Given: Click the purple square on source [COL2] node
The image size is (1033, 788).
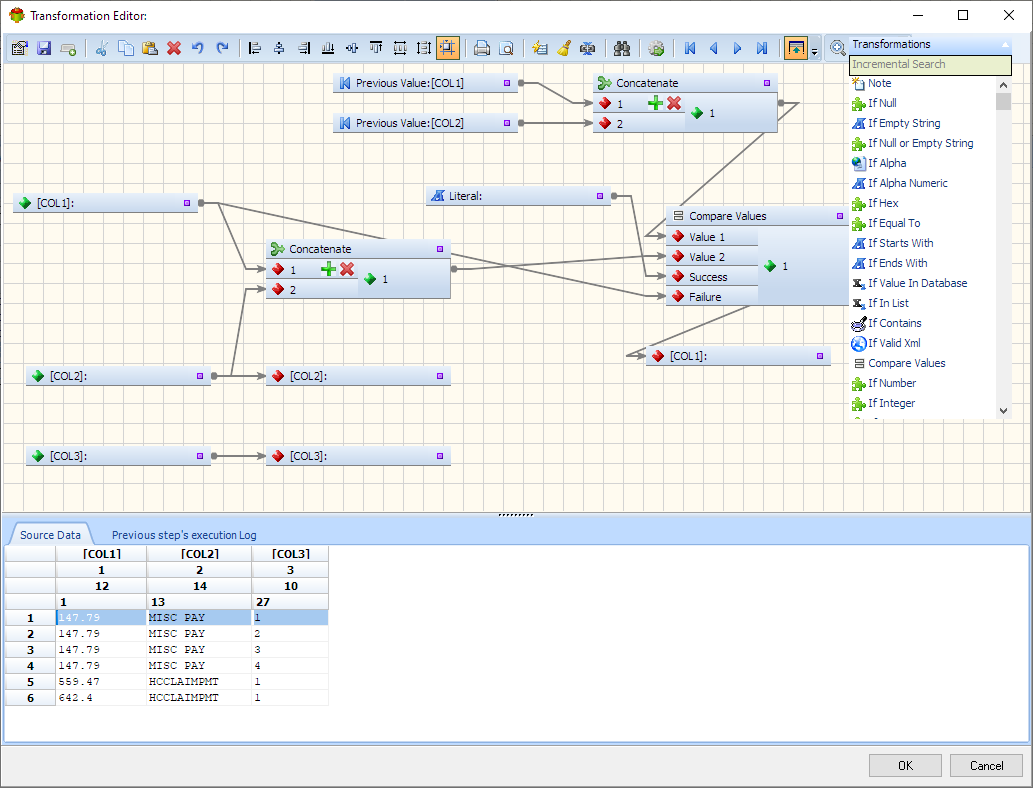Looking at the screenshot, I should pos(200,376).
